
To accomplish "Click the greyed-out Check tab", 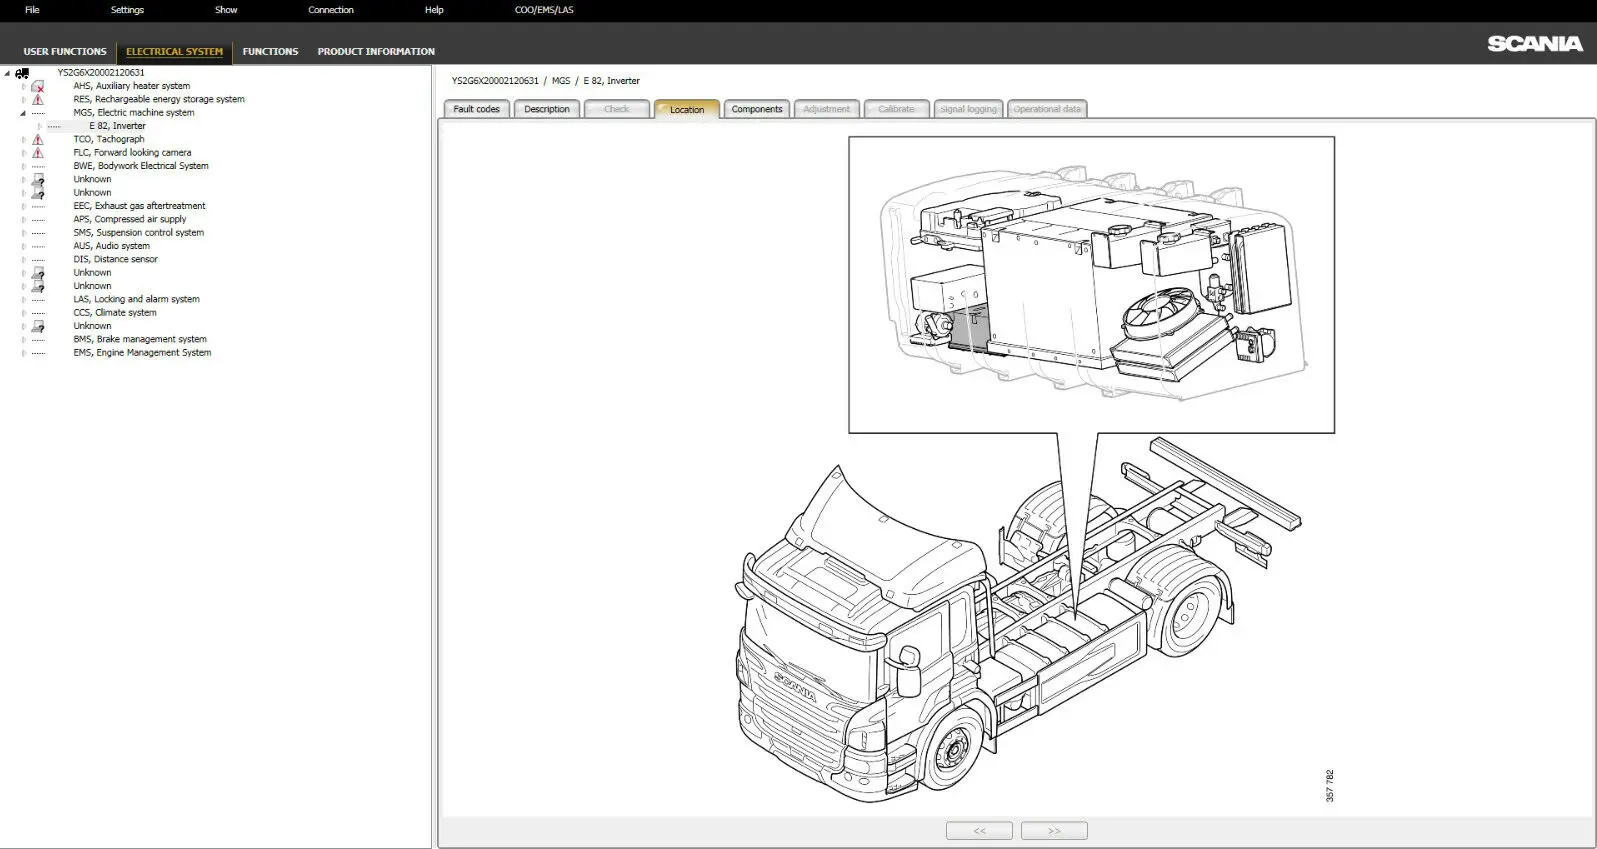I will pyautogui.click(x=617, y=109).
